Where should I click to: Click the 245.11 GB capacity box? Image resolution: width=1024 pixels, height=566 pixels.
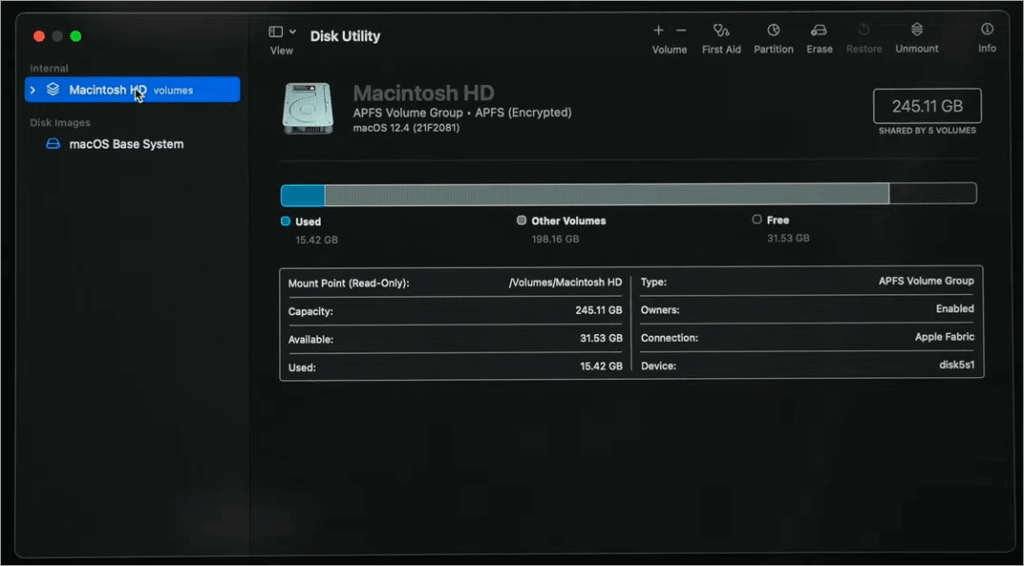click(926, 106)
